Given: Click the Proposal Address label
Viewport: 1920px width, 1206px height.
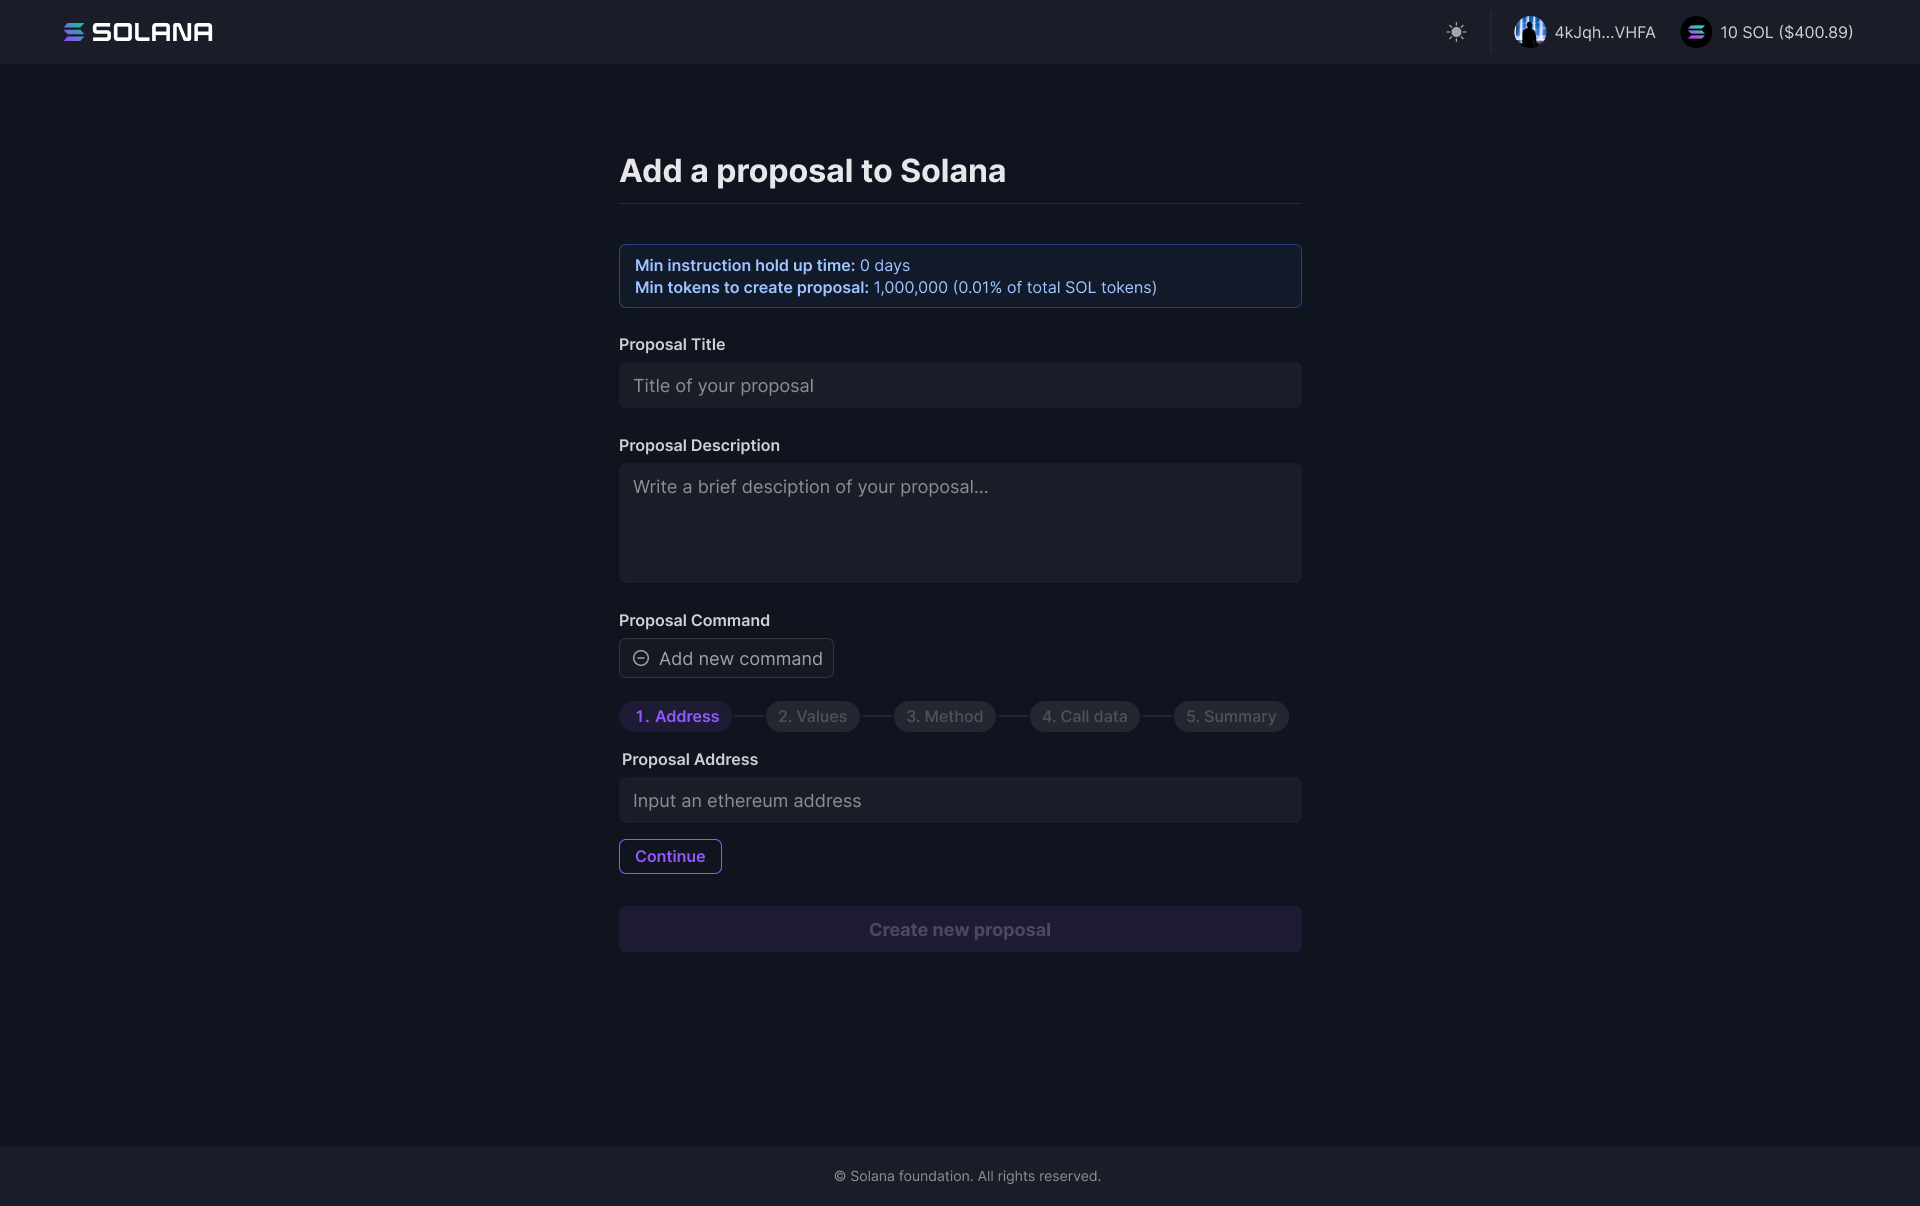Looking at the screenshot, I should (x=690, y=759).
